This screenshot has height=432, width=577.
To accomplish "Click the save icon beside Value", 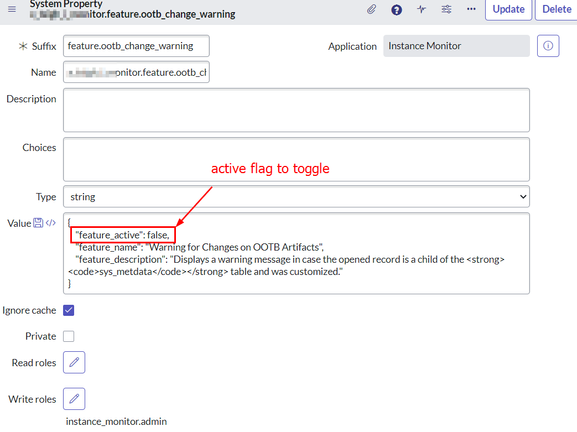I will [38, 223].
